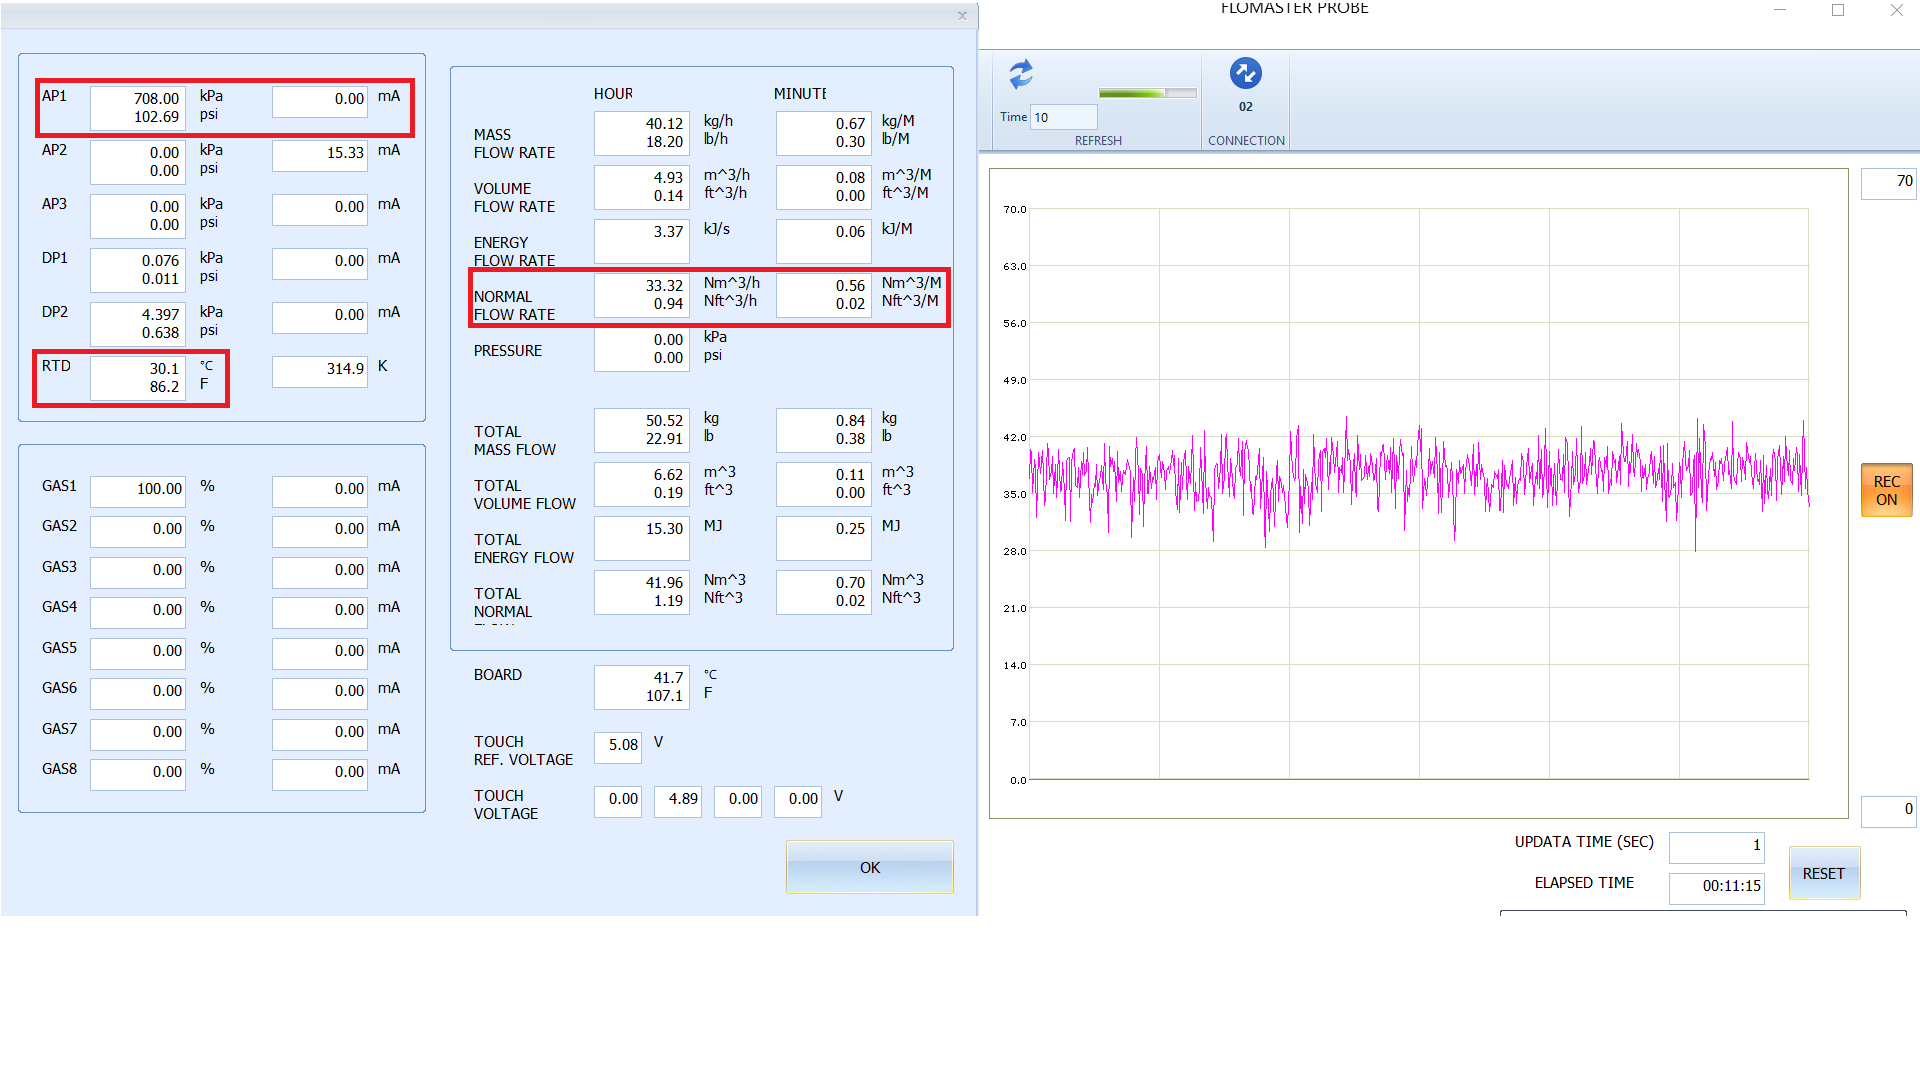
Task: Click the TOUCH REF. VOLTAGE field
Action: point(618,746)
